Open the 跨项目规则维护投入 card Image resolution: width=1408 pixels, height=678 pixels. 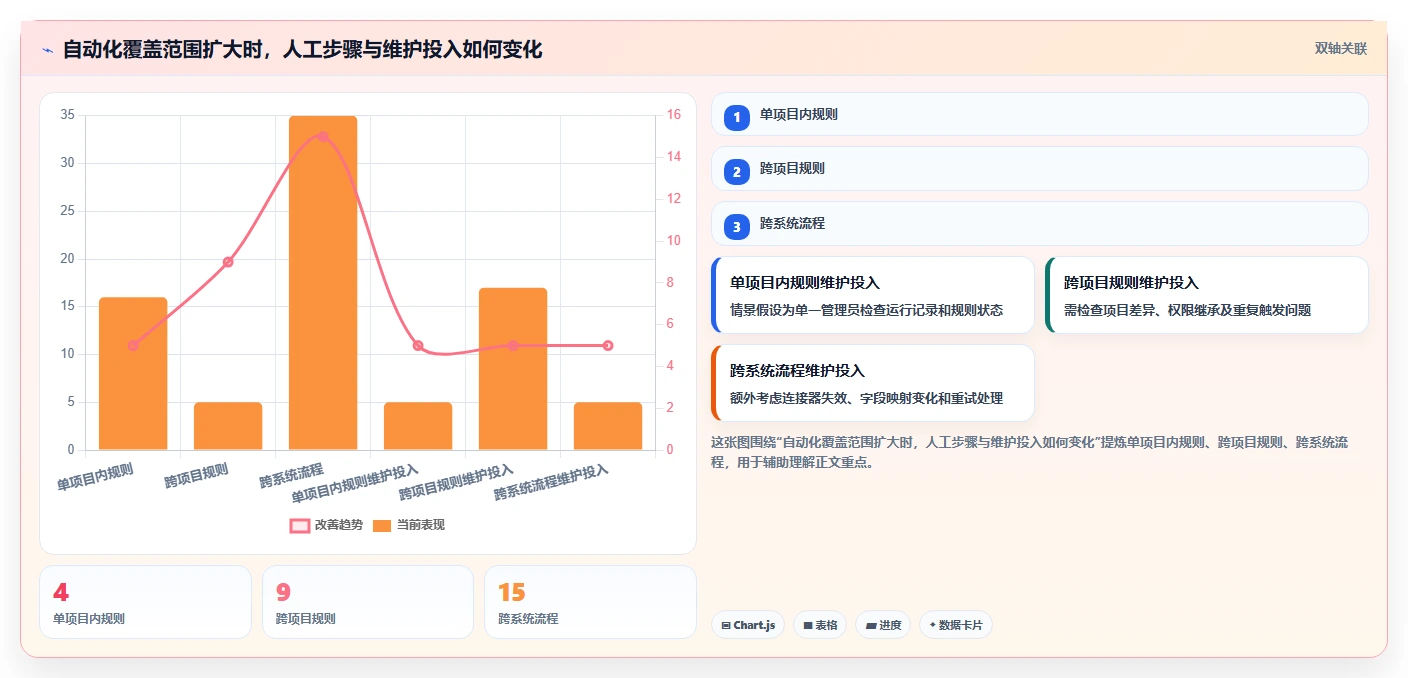pyautogui.click(x=1206, y=295)
